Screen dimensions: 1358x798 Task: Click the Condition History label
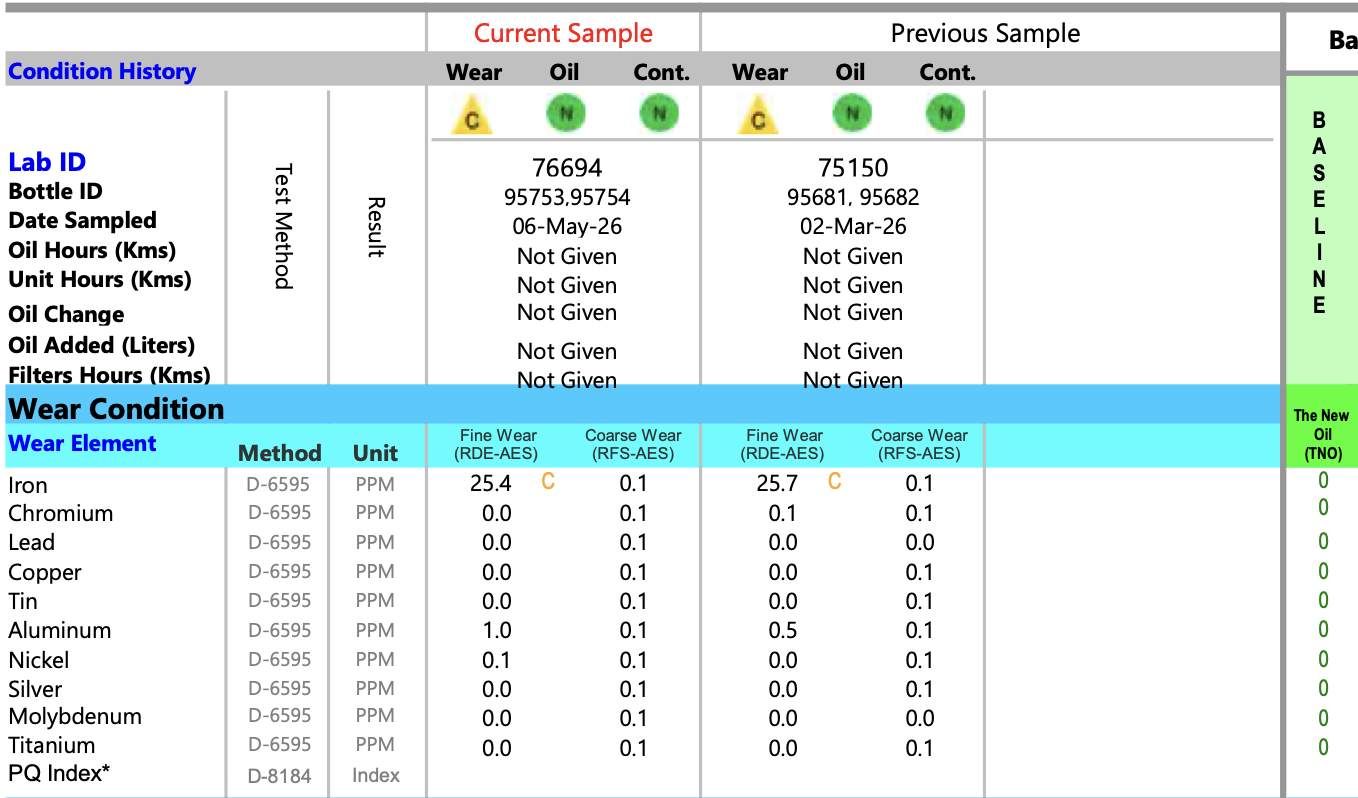click(102, 71)
